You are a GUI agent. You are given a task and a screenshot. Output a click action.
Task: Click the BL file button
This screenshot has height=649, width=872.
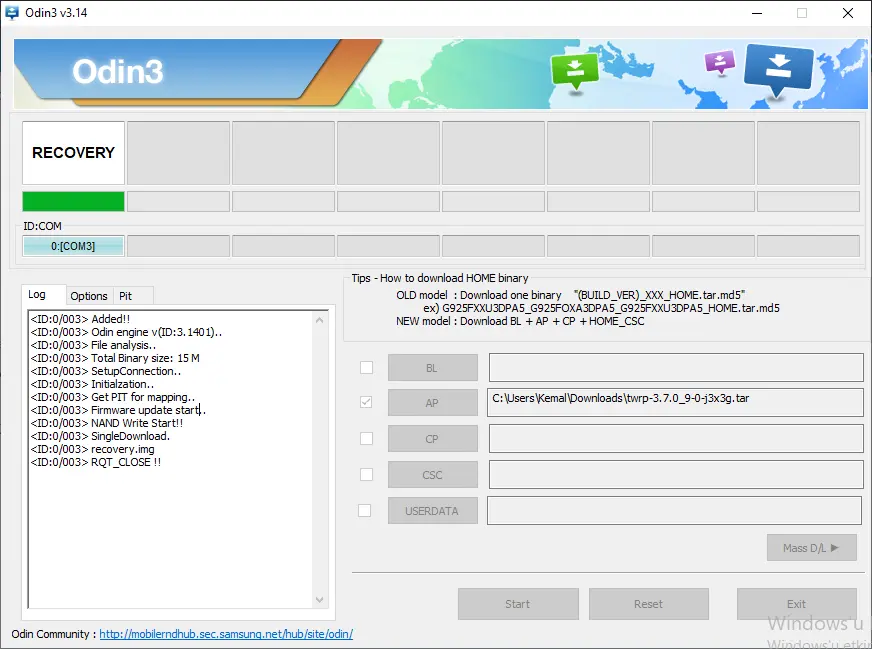(x=433, y=368)
